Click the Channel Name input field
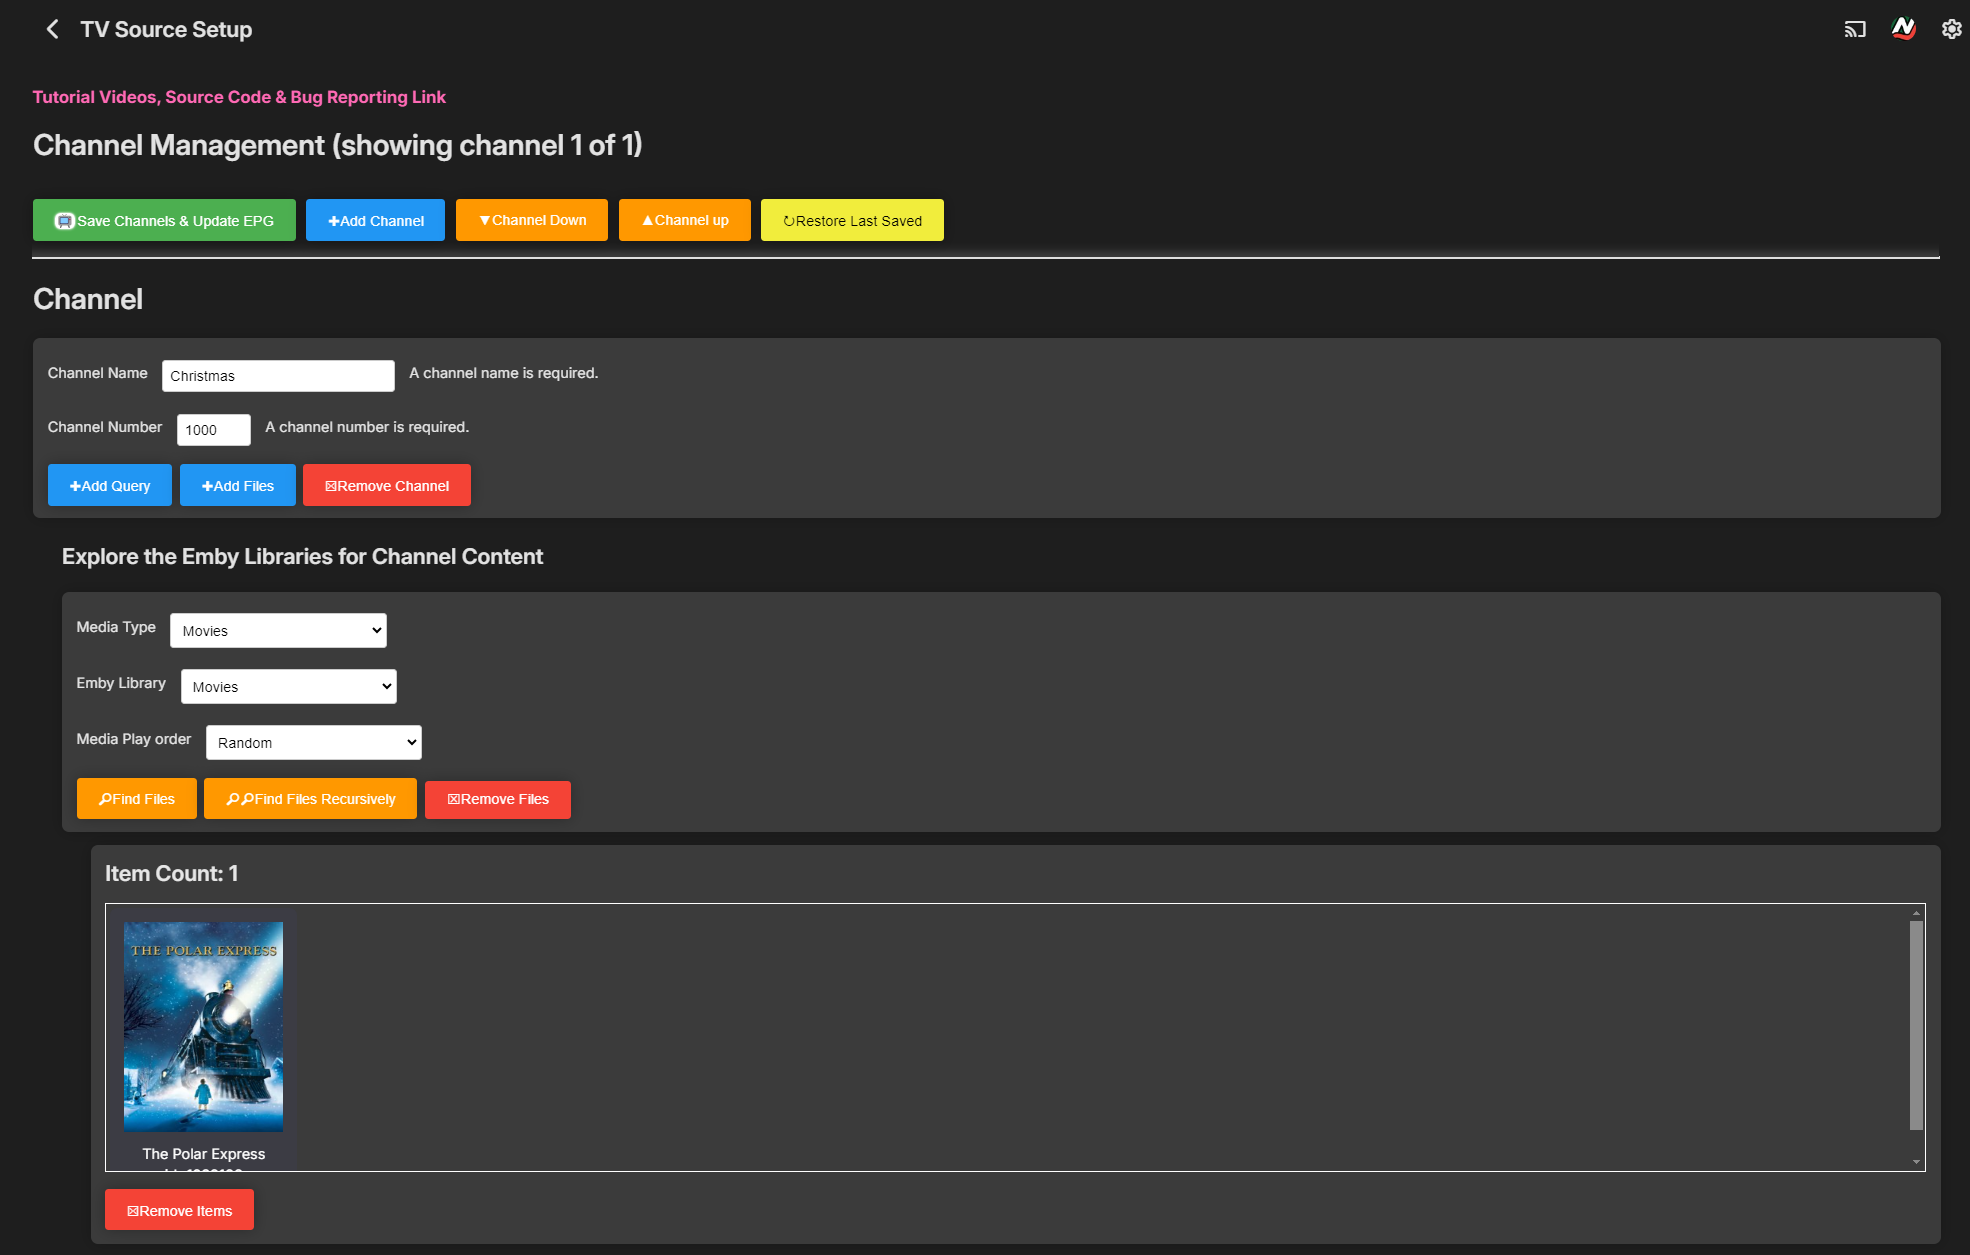The height and width of the screenshot is (1255, 1970). [x=278, y=376]
